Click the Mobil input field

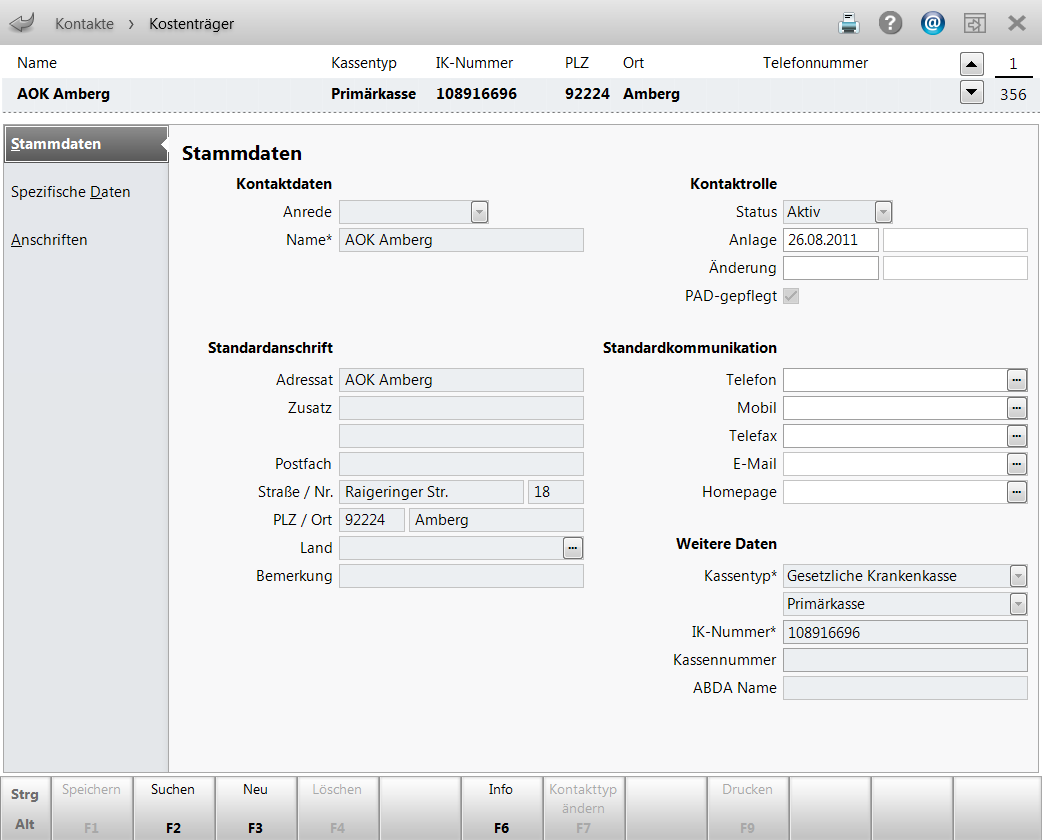[x=895, y=408]
